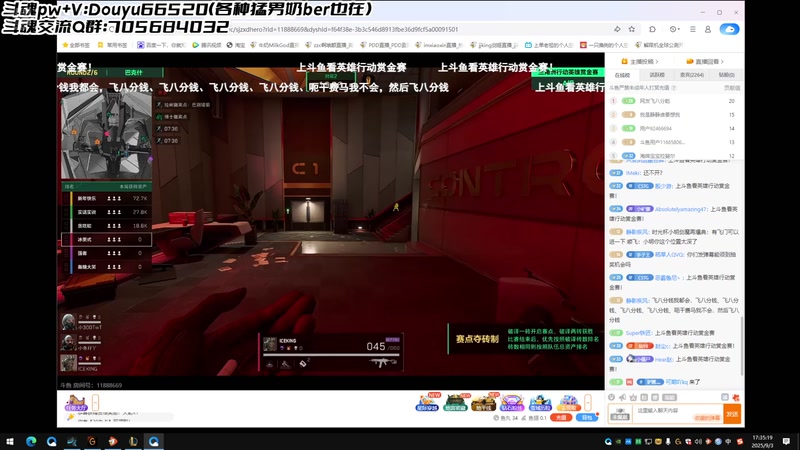
Task: Click the tray microphone icon
Action: point(668,441)
